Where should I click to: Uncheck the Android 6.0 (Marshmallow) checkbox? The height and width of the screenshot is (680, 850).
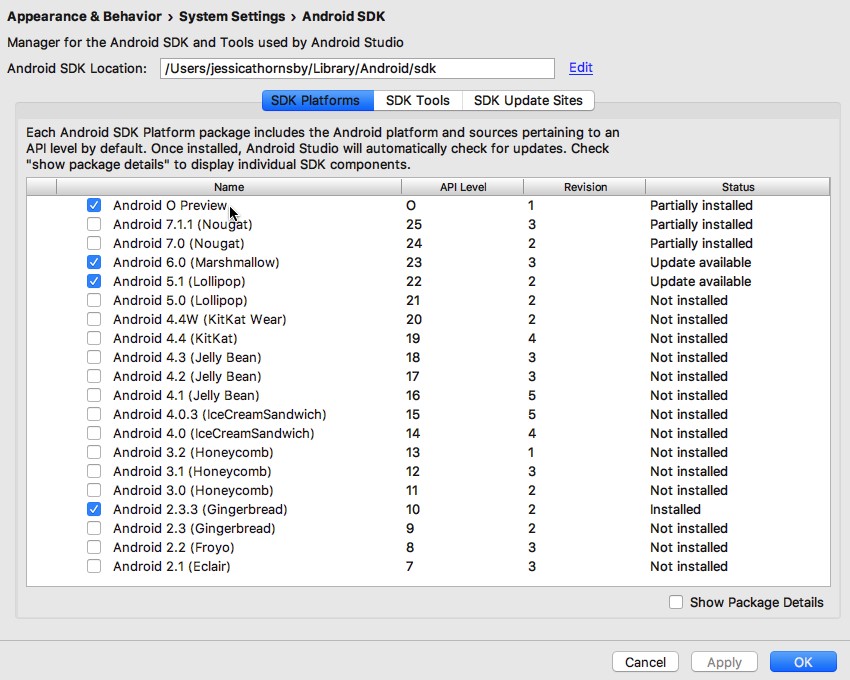pyautogui.click(x=94, y=262)
